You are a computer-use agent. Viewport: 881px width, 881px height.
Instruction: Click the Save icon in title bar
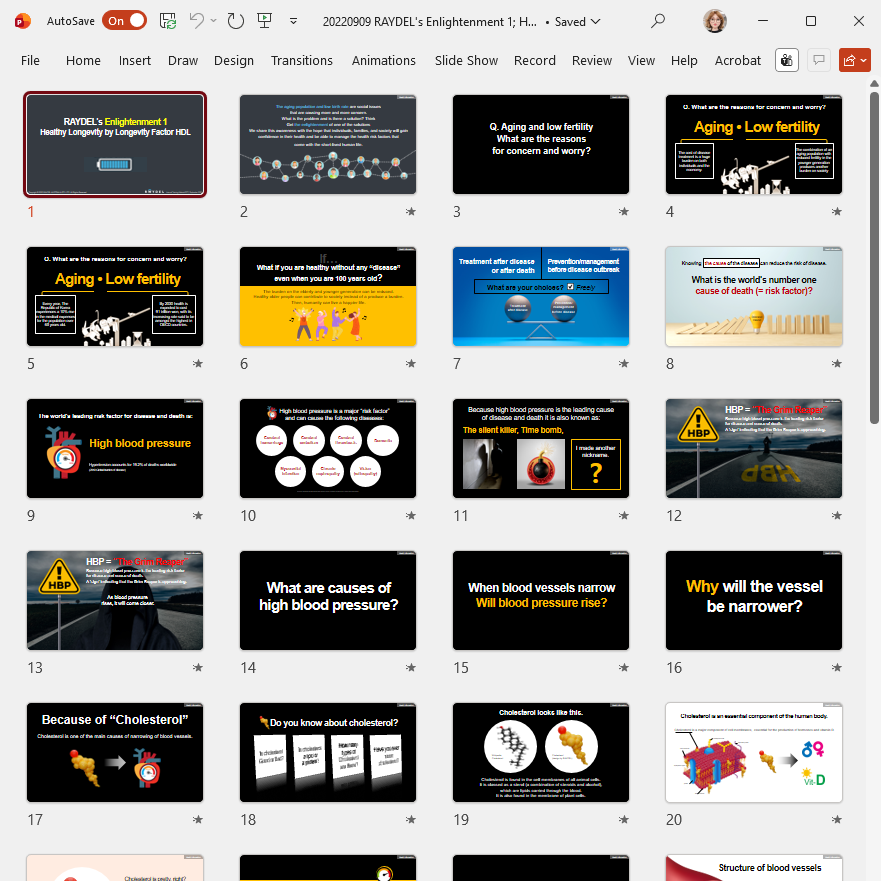(167, 21)
